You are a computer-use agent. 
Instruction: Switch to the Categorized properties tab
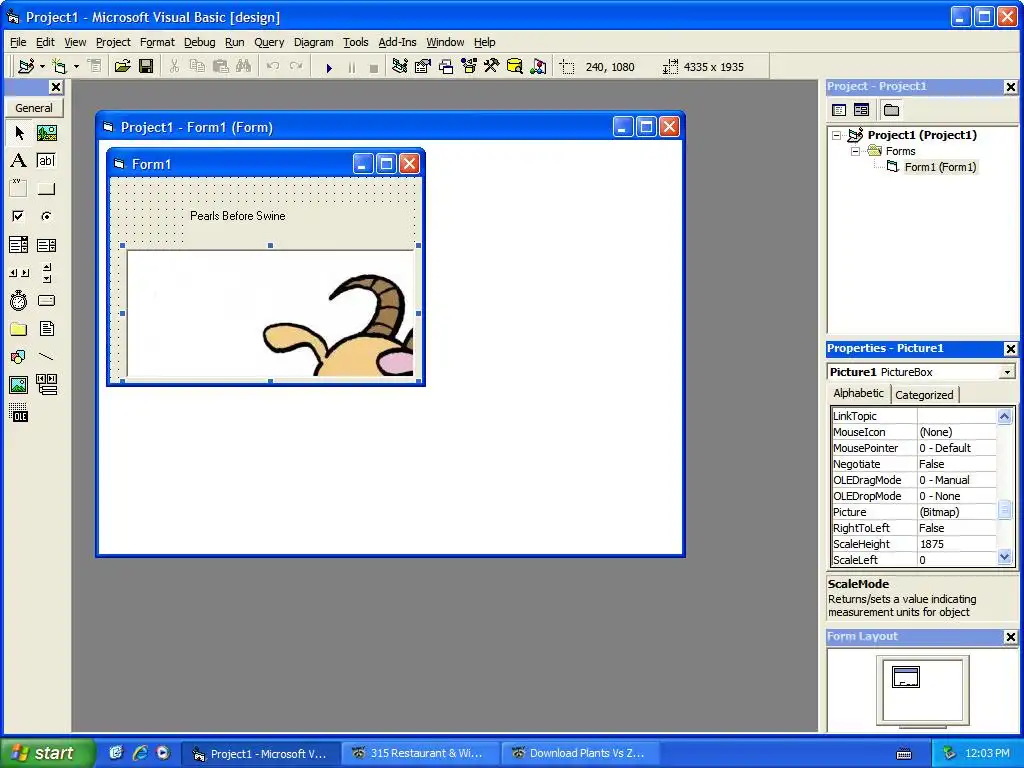pyautogui.click(x=923, y=395)
